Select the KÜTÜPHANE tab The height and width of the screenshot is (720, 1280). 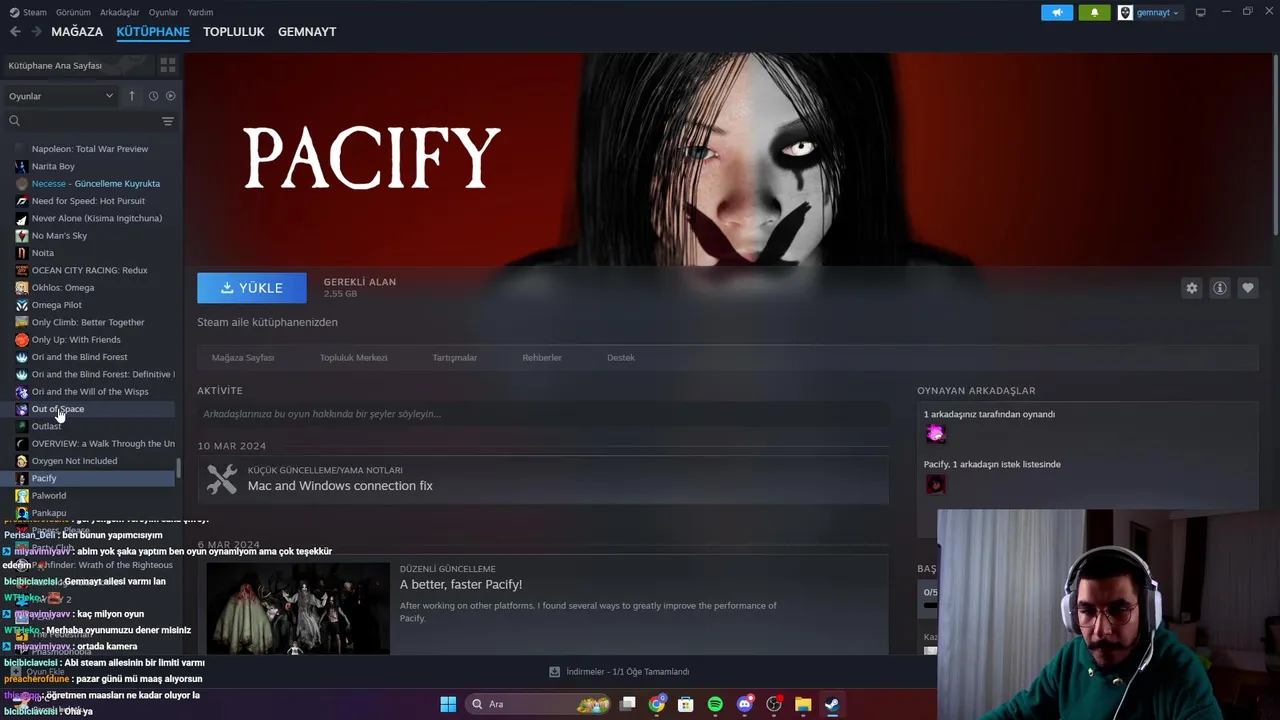pos(153,32)
